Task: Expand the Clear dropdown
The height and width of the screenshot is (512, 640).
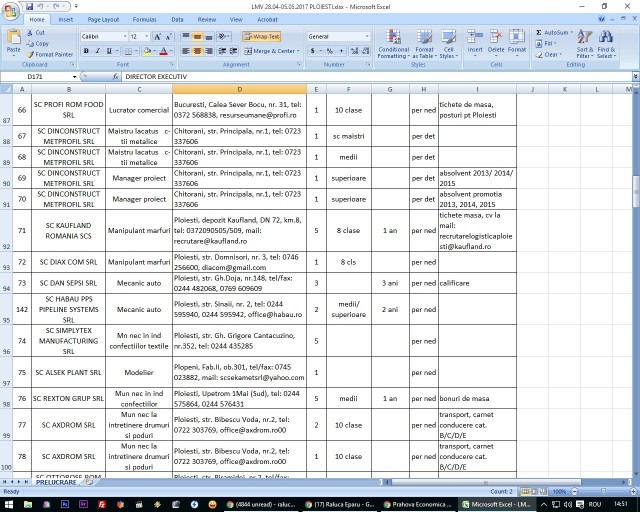Action: point(561,54)
